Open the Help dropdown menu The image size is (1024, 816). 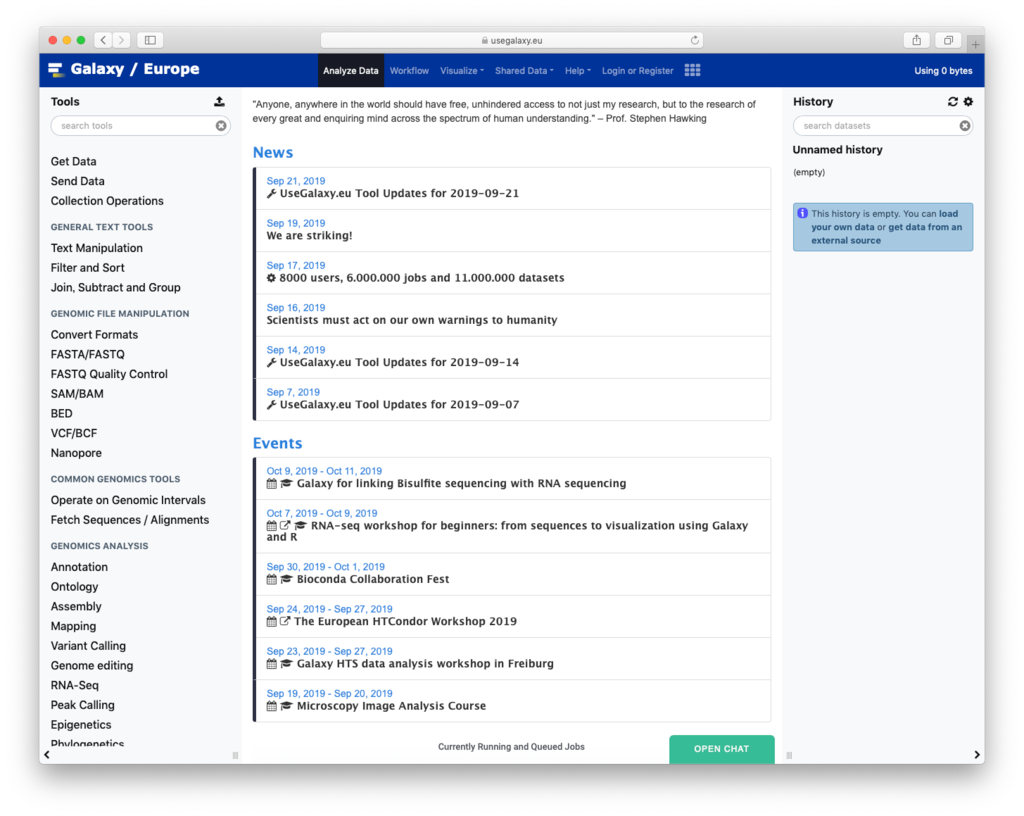(577, 71)
